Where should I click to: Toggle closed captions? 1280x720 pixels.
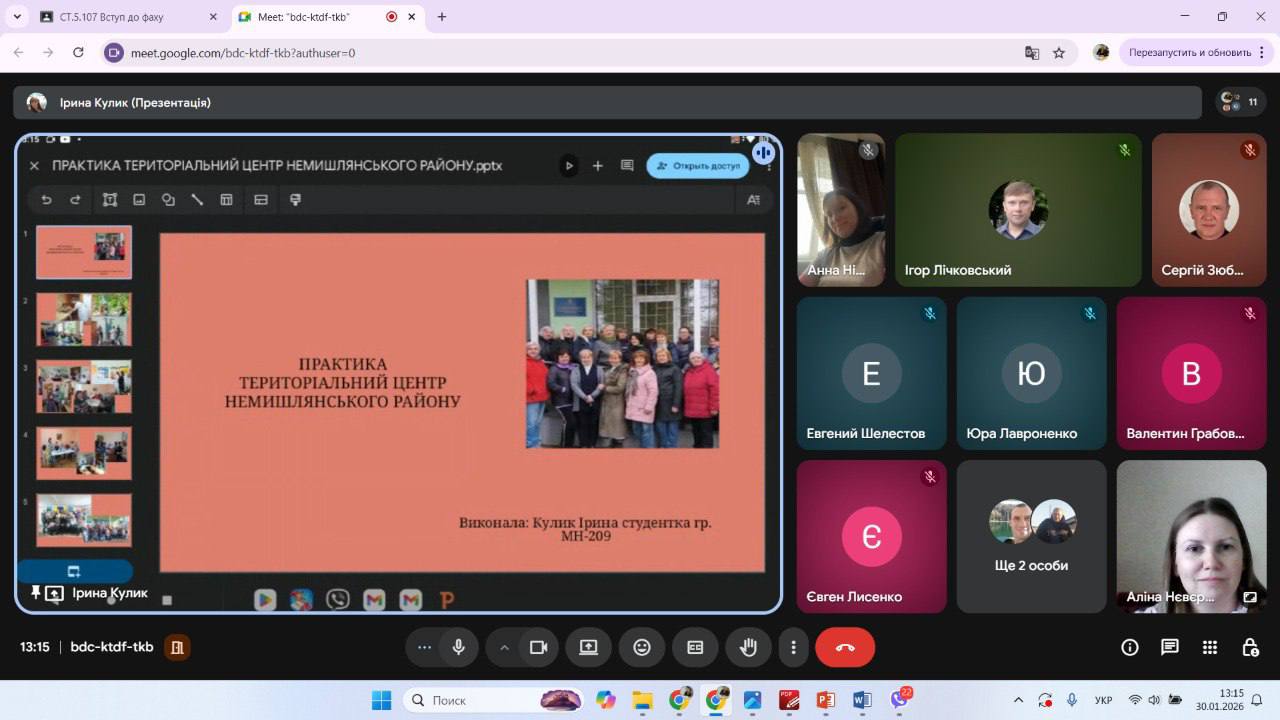(695, 647)
